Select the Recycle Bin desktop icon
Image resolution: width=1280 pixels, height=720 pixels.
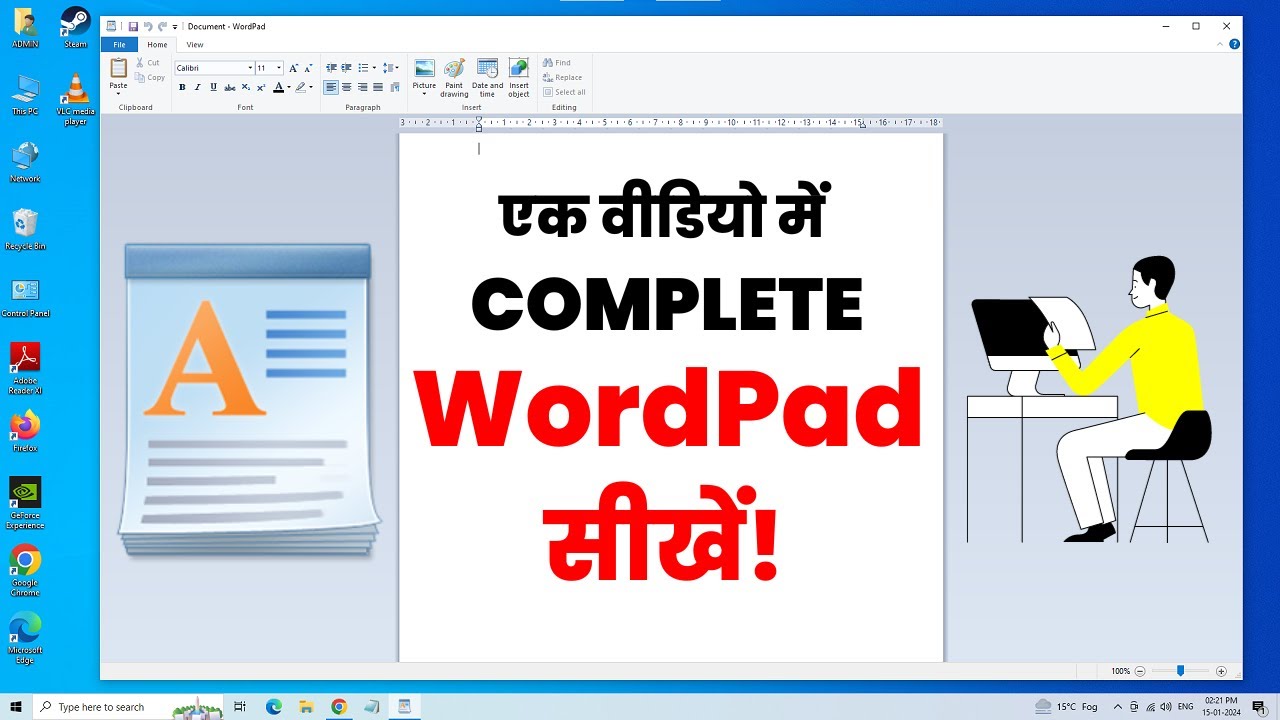click(25, 230)
